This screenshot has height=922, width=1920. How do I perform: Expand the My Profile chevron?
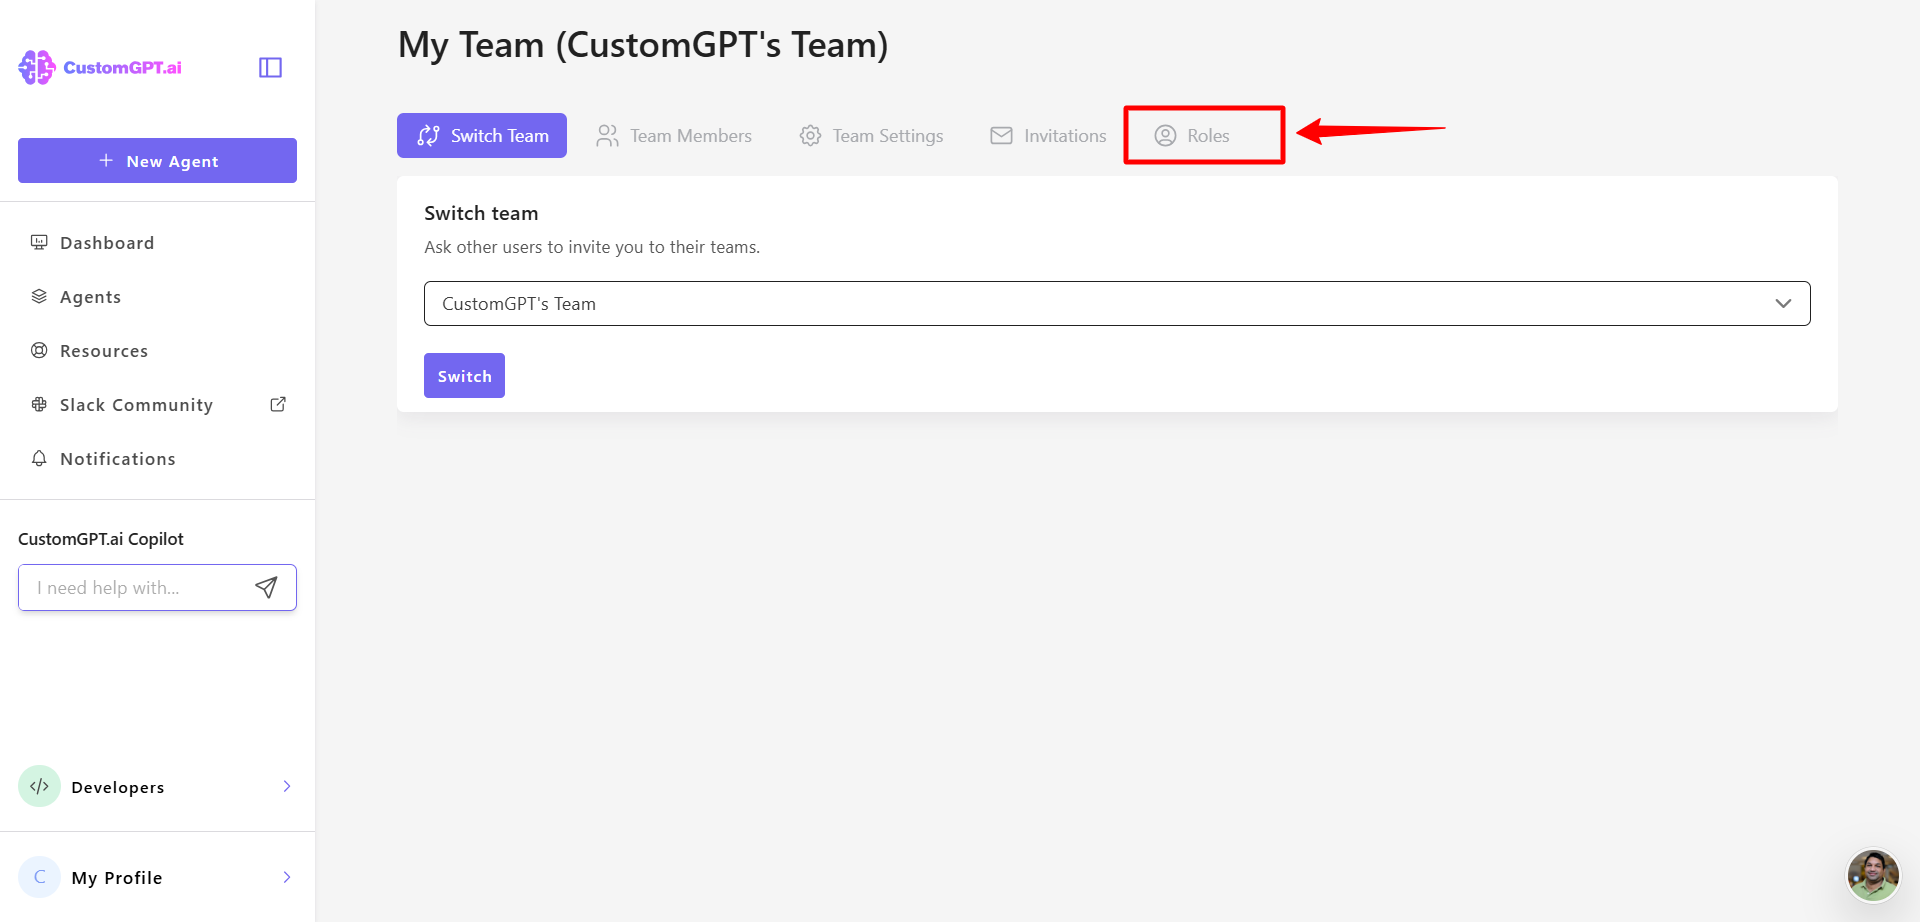click(x=287, y=877)
